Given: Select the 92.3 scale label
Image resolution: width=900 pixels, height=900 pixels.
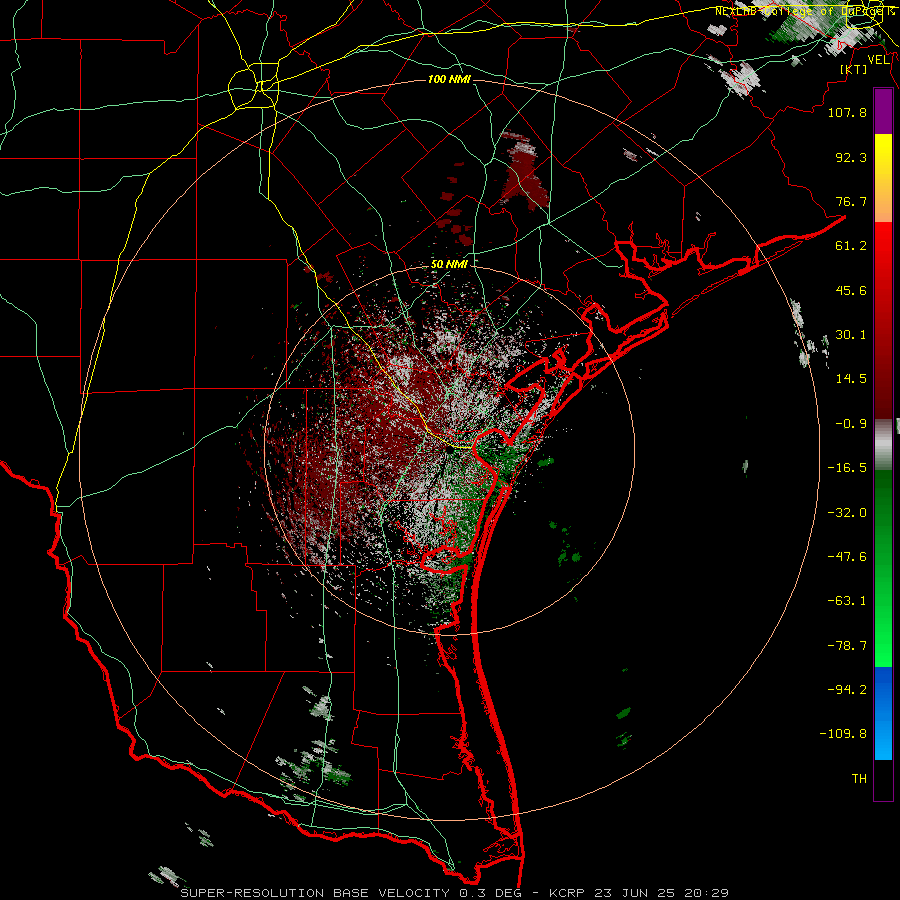Looking at the screenshot, I should point(851,157).
